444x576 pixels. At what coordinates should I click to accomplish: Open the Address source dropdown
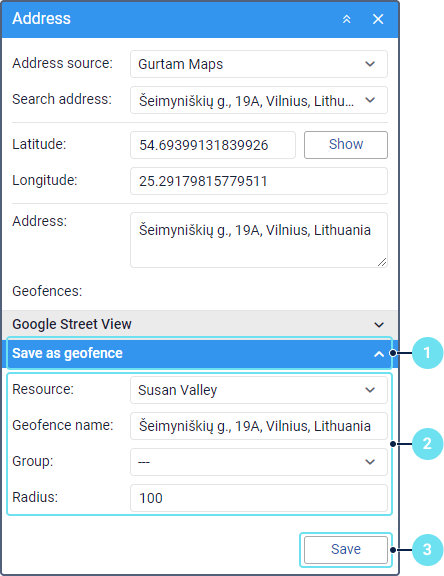pos(259,64)
